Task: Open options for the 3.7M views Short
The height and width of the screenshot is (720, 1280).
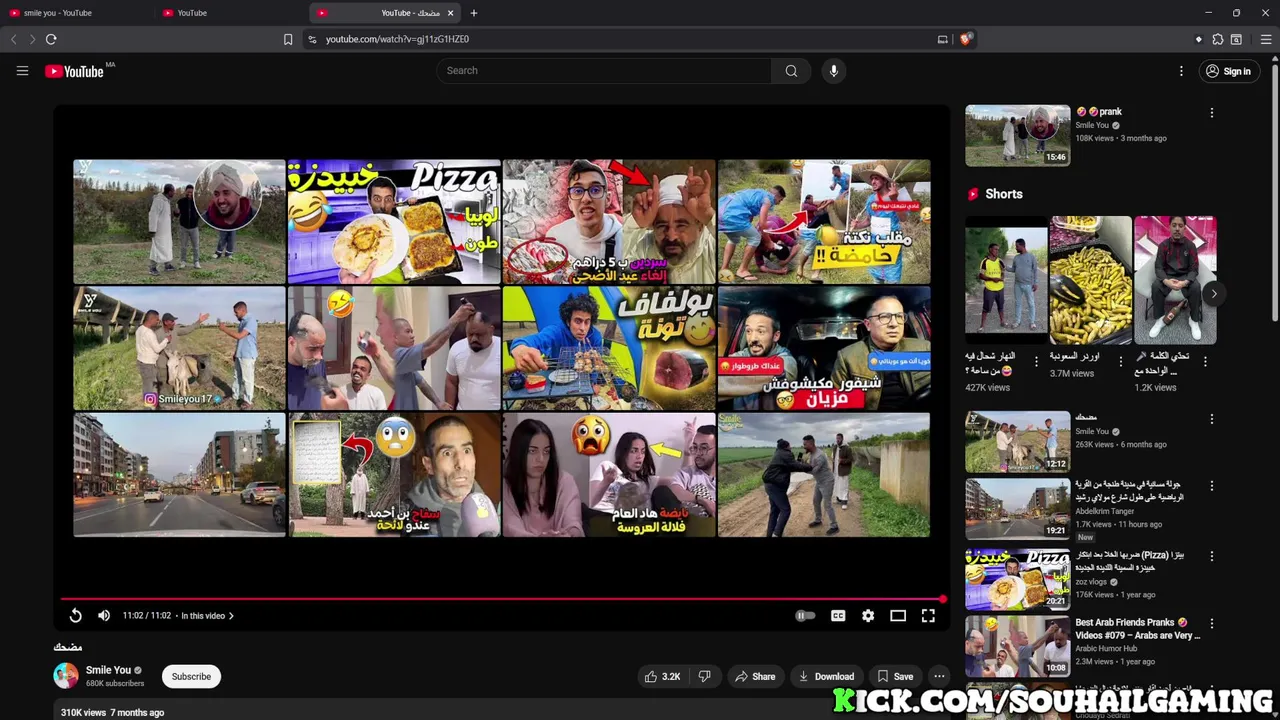Action: point(1120,361)
